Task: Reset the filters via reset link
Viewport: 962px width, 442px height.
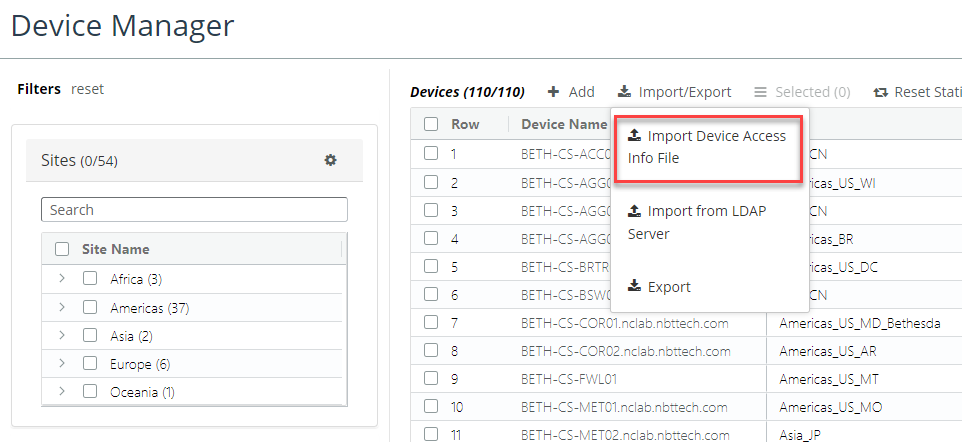Action: [87, 89]
